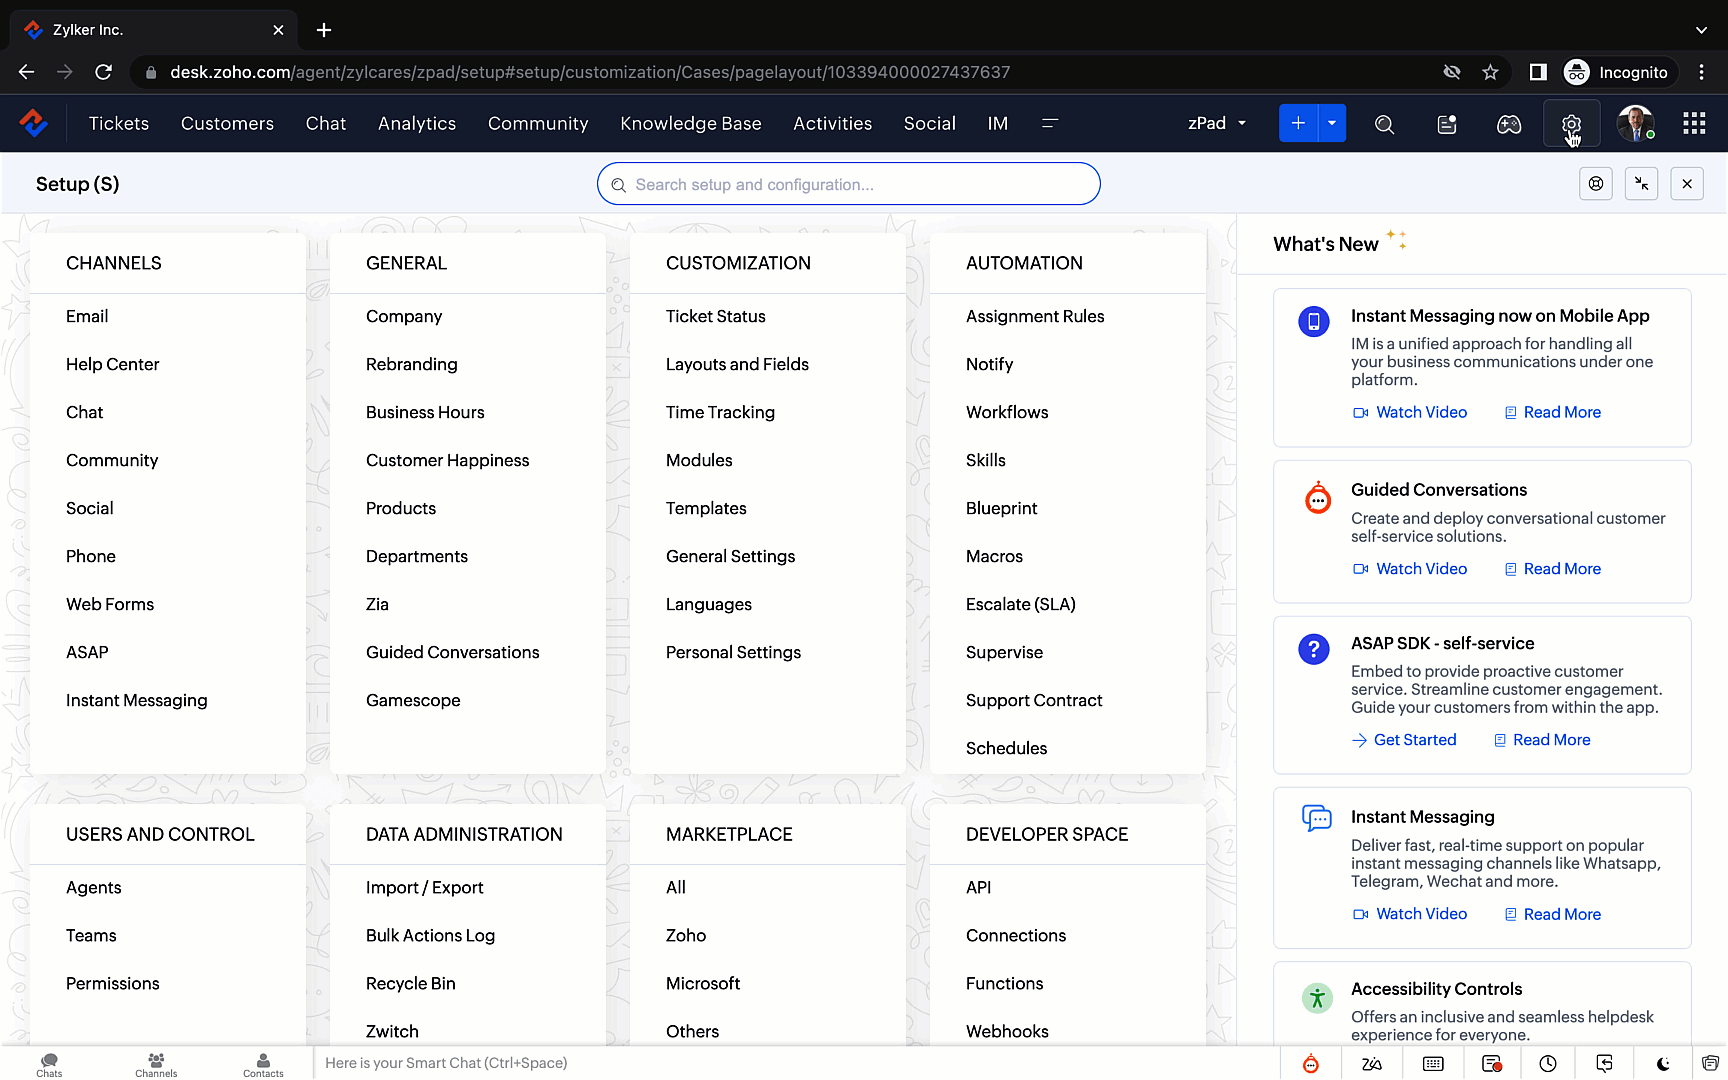Expand the more-modules overflow menu icon
Screen dimensions: 1728x1080
pyautogui.click(x=1050, y=123)
